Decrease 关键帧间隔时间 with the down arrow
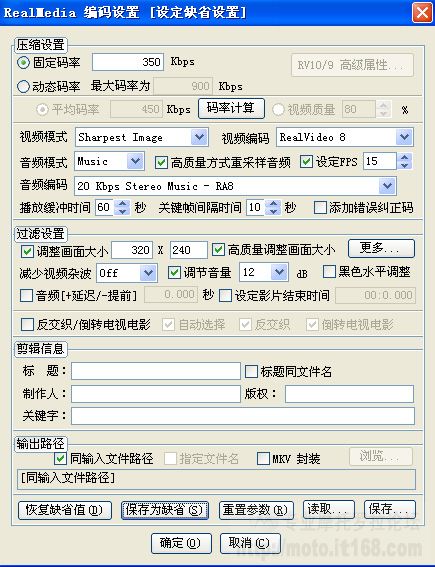Viewport: 435px width, 567px height. 273,211
